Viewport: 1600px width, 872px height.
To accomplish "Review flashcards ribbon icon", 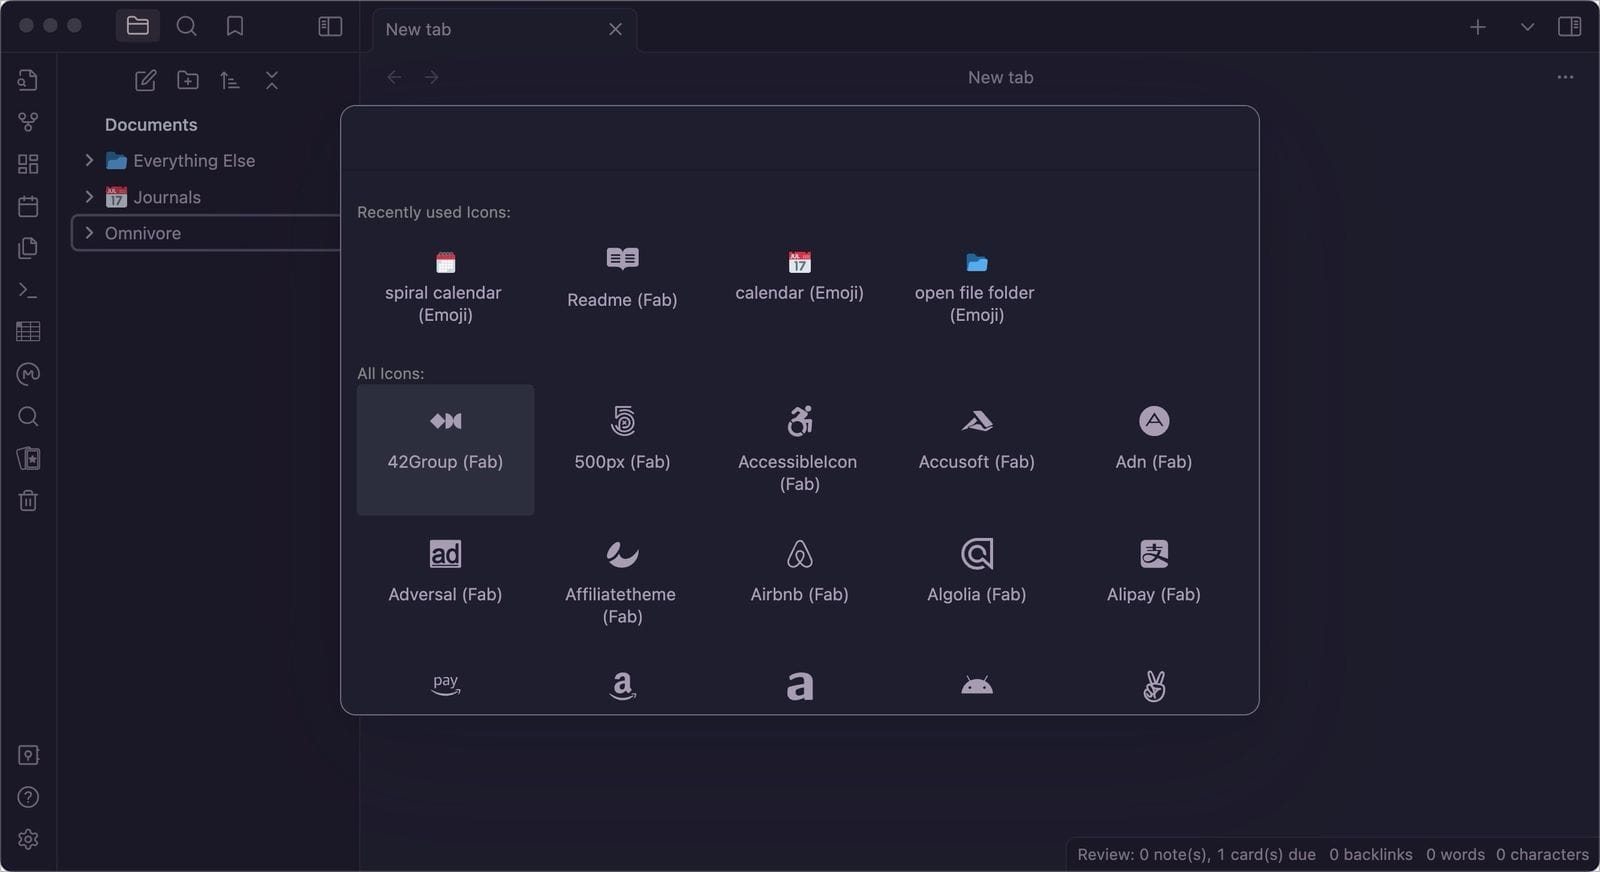I will 28,458.
